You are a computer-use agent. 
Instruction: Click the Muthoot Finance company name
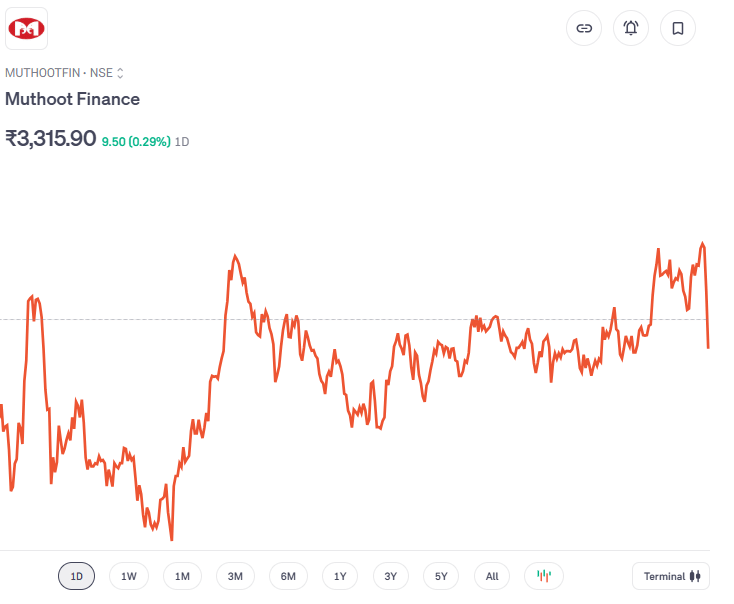72,99
